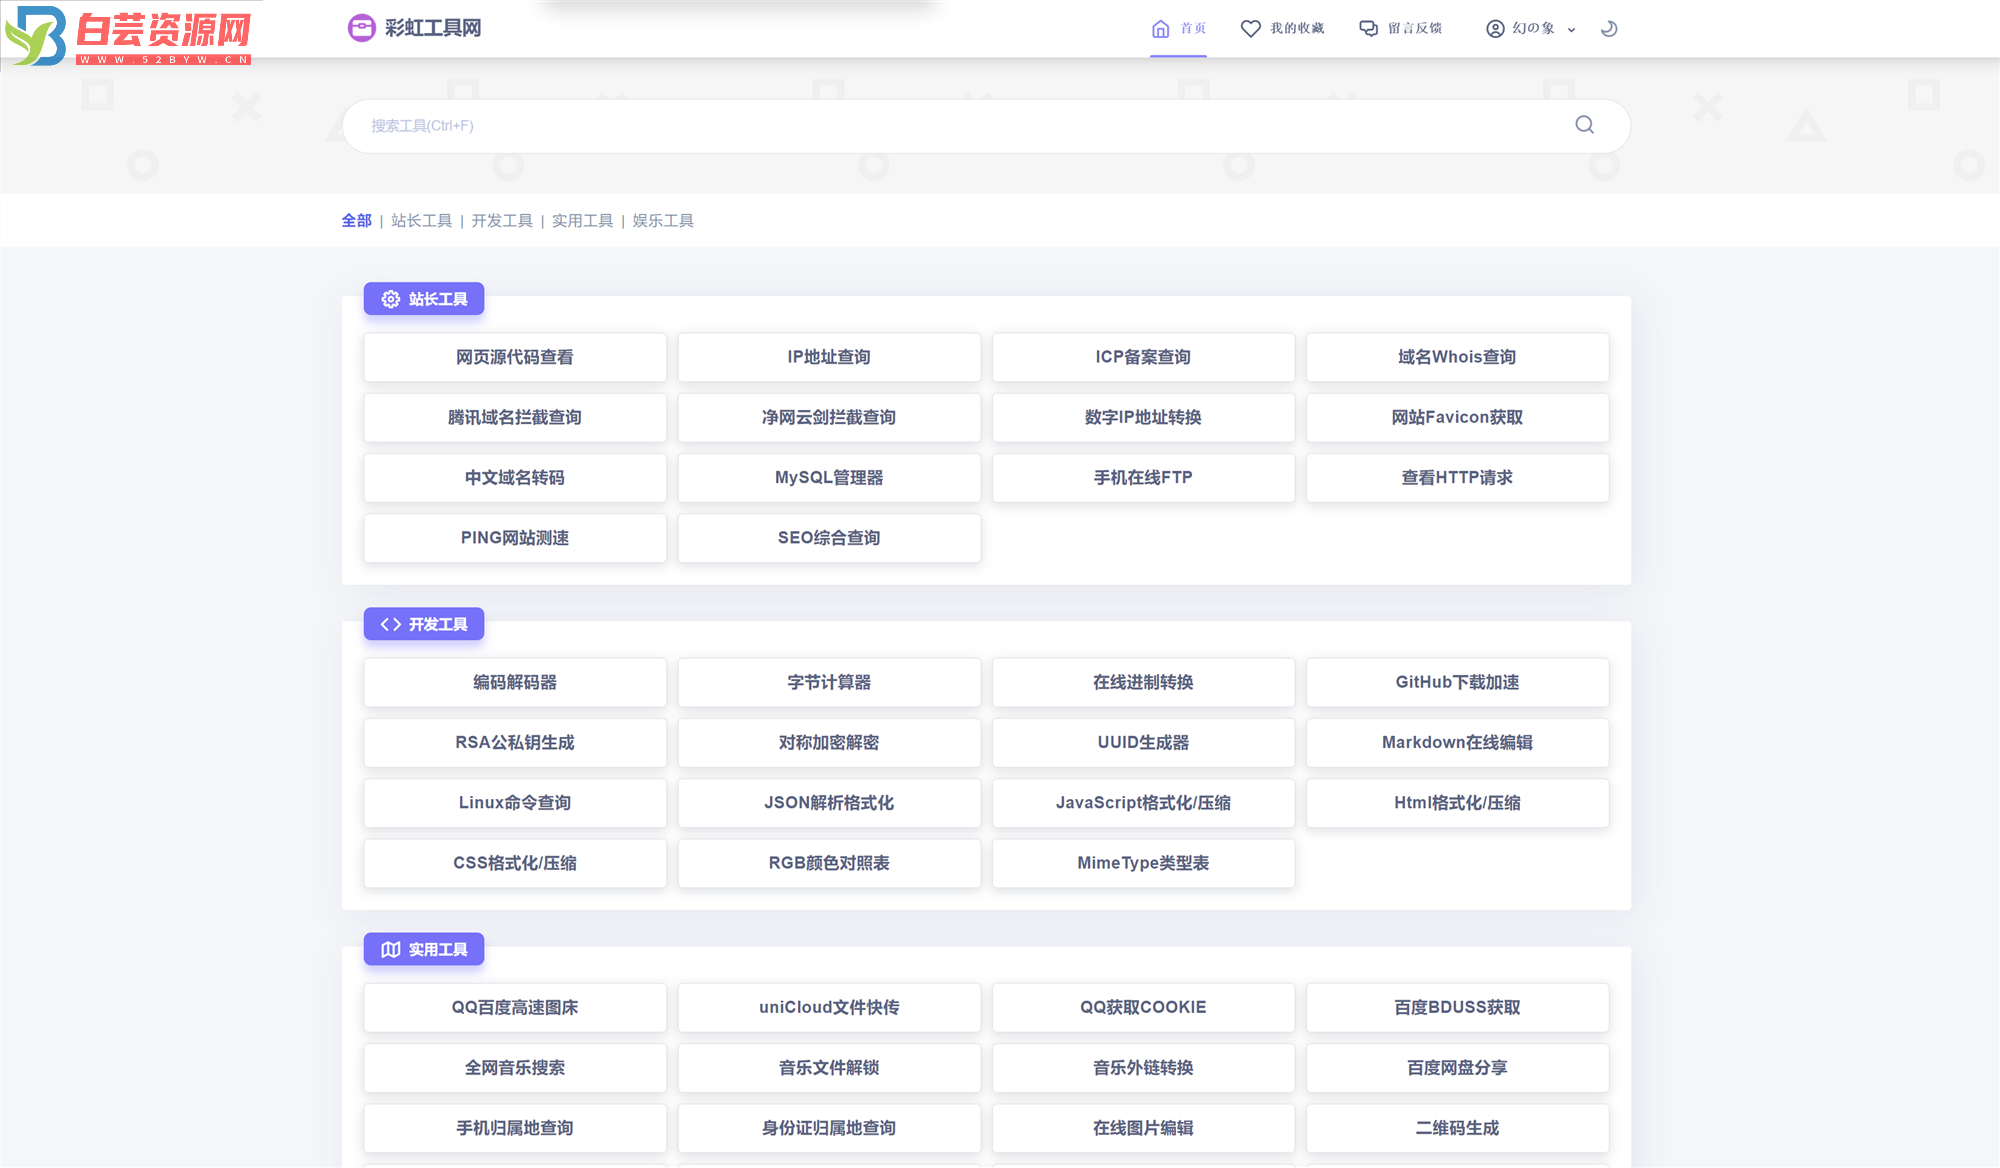Open JavaScript格式化/压缩 tool
2000x1168 pixels.
1143,803
